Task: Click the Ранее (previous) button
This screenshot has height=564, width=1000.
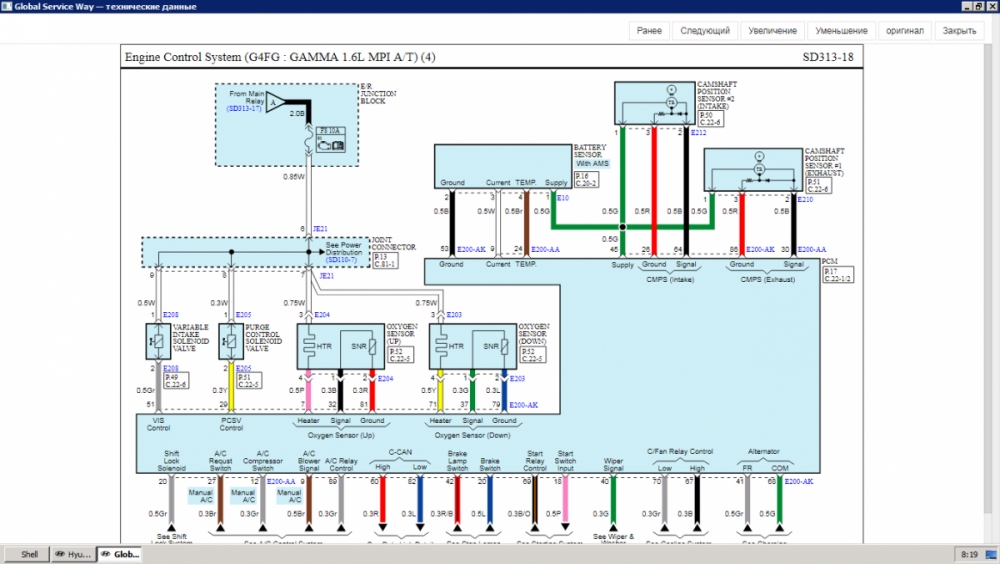Action: [x=649, y=31]
